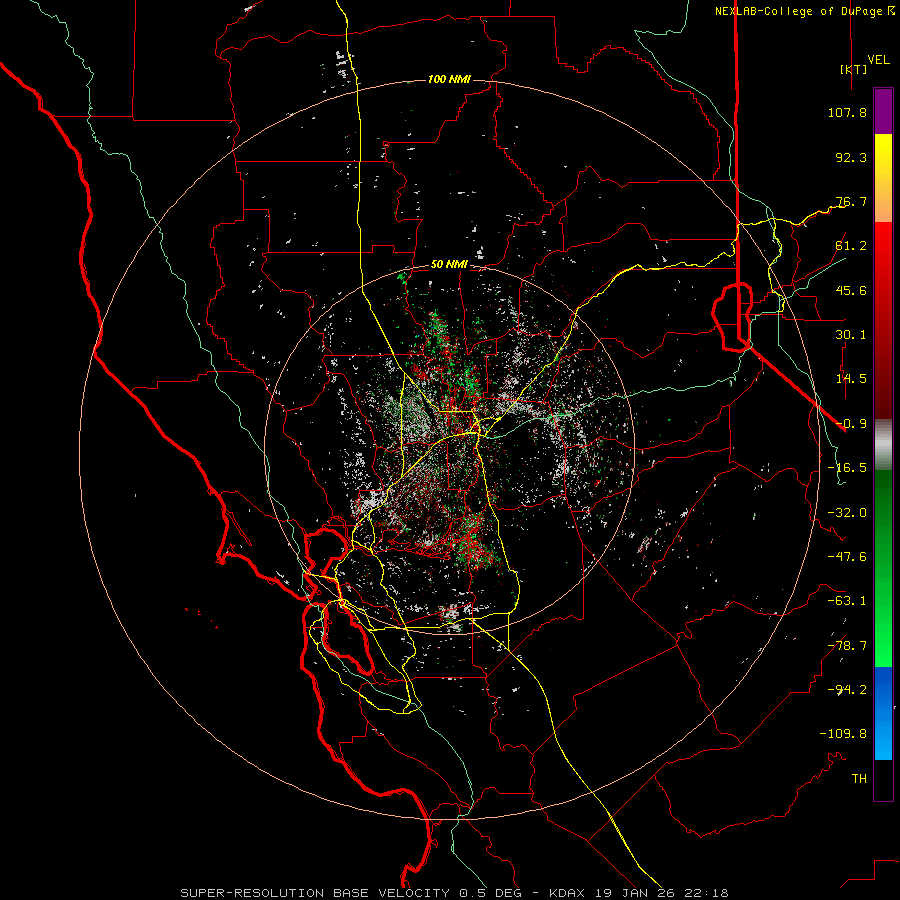Image resolution: width=900 pixels, height=900 pixels.
Task: Click the -63.1 velocity value
Action: click(847, 601)
